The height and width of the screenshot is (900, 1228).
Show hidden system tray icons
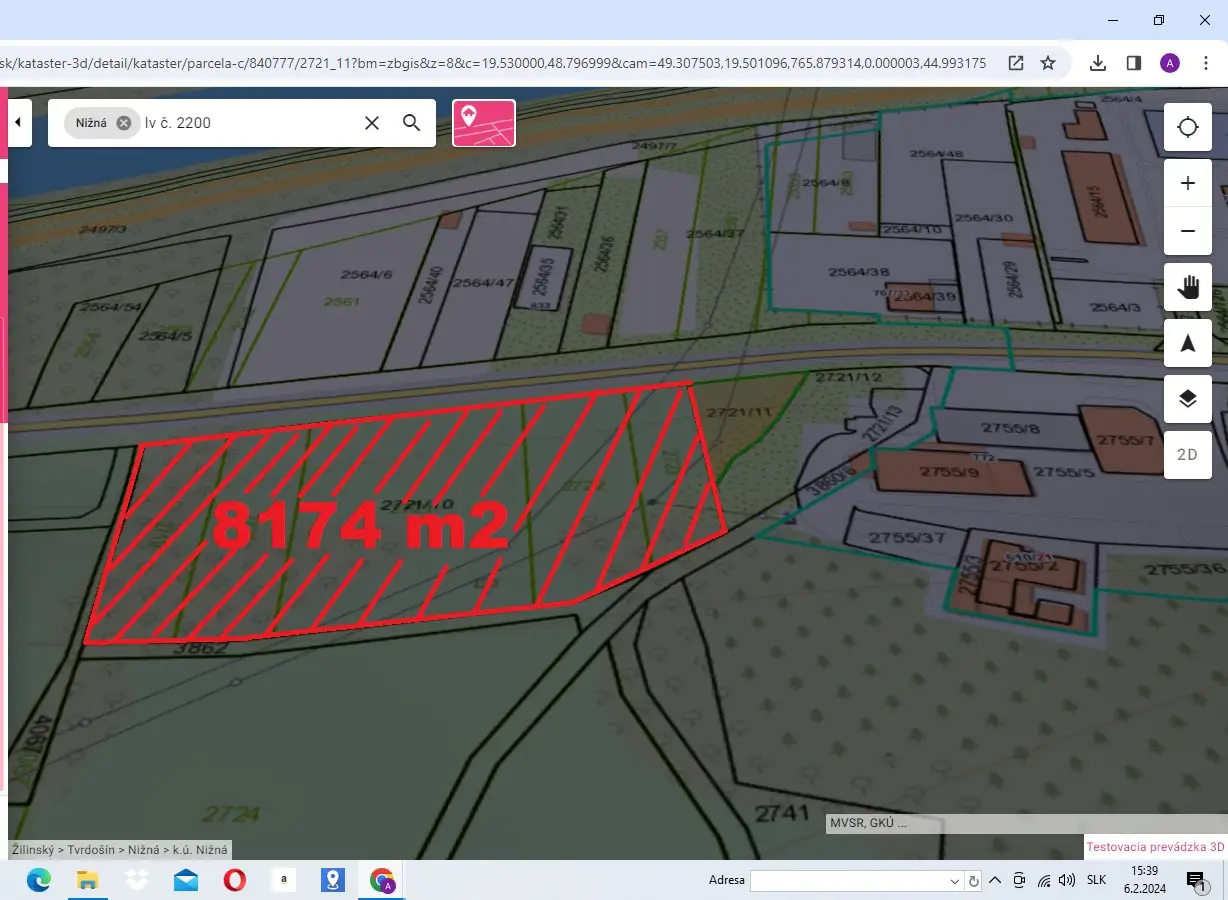tap(995, 880)
